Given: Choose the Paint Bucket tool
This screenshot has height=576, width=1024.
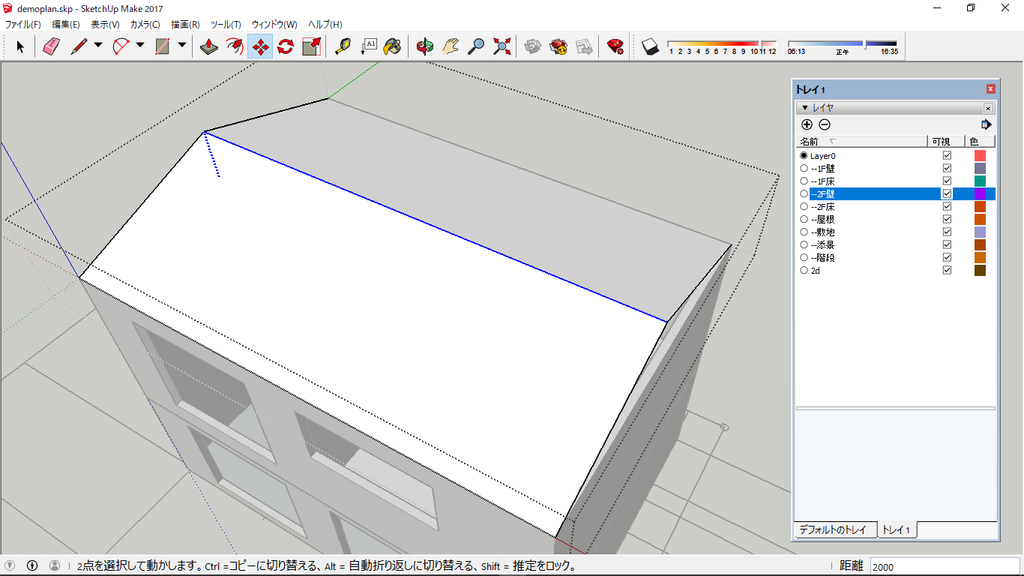Looking at the screenshot, I should (x=392, y=47).
